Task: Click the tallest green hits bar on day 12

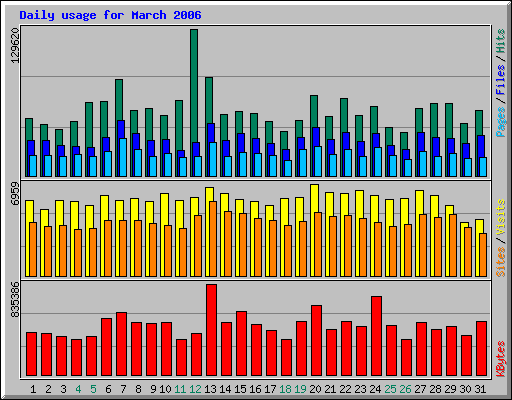Action: (x=194, y=86)
